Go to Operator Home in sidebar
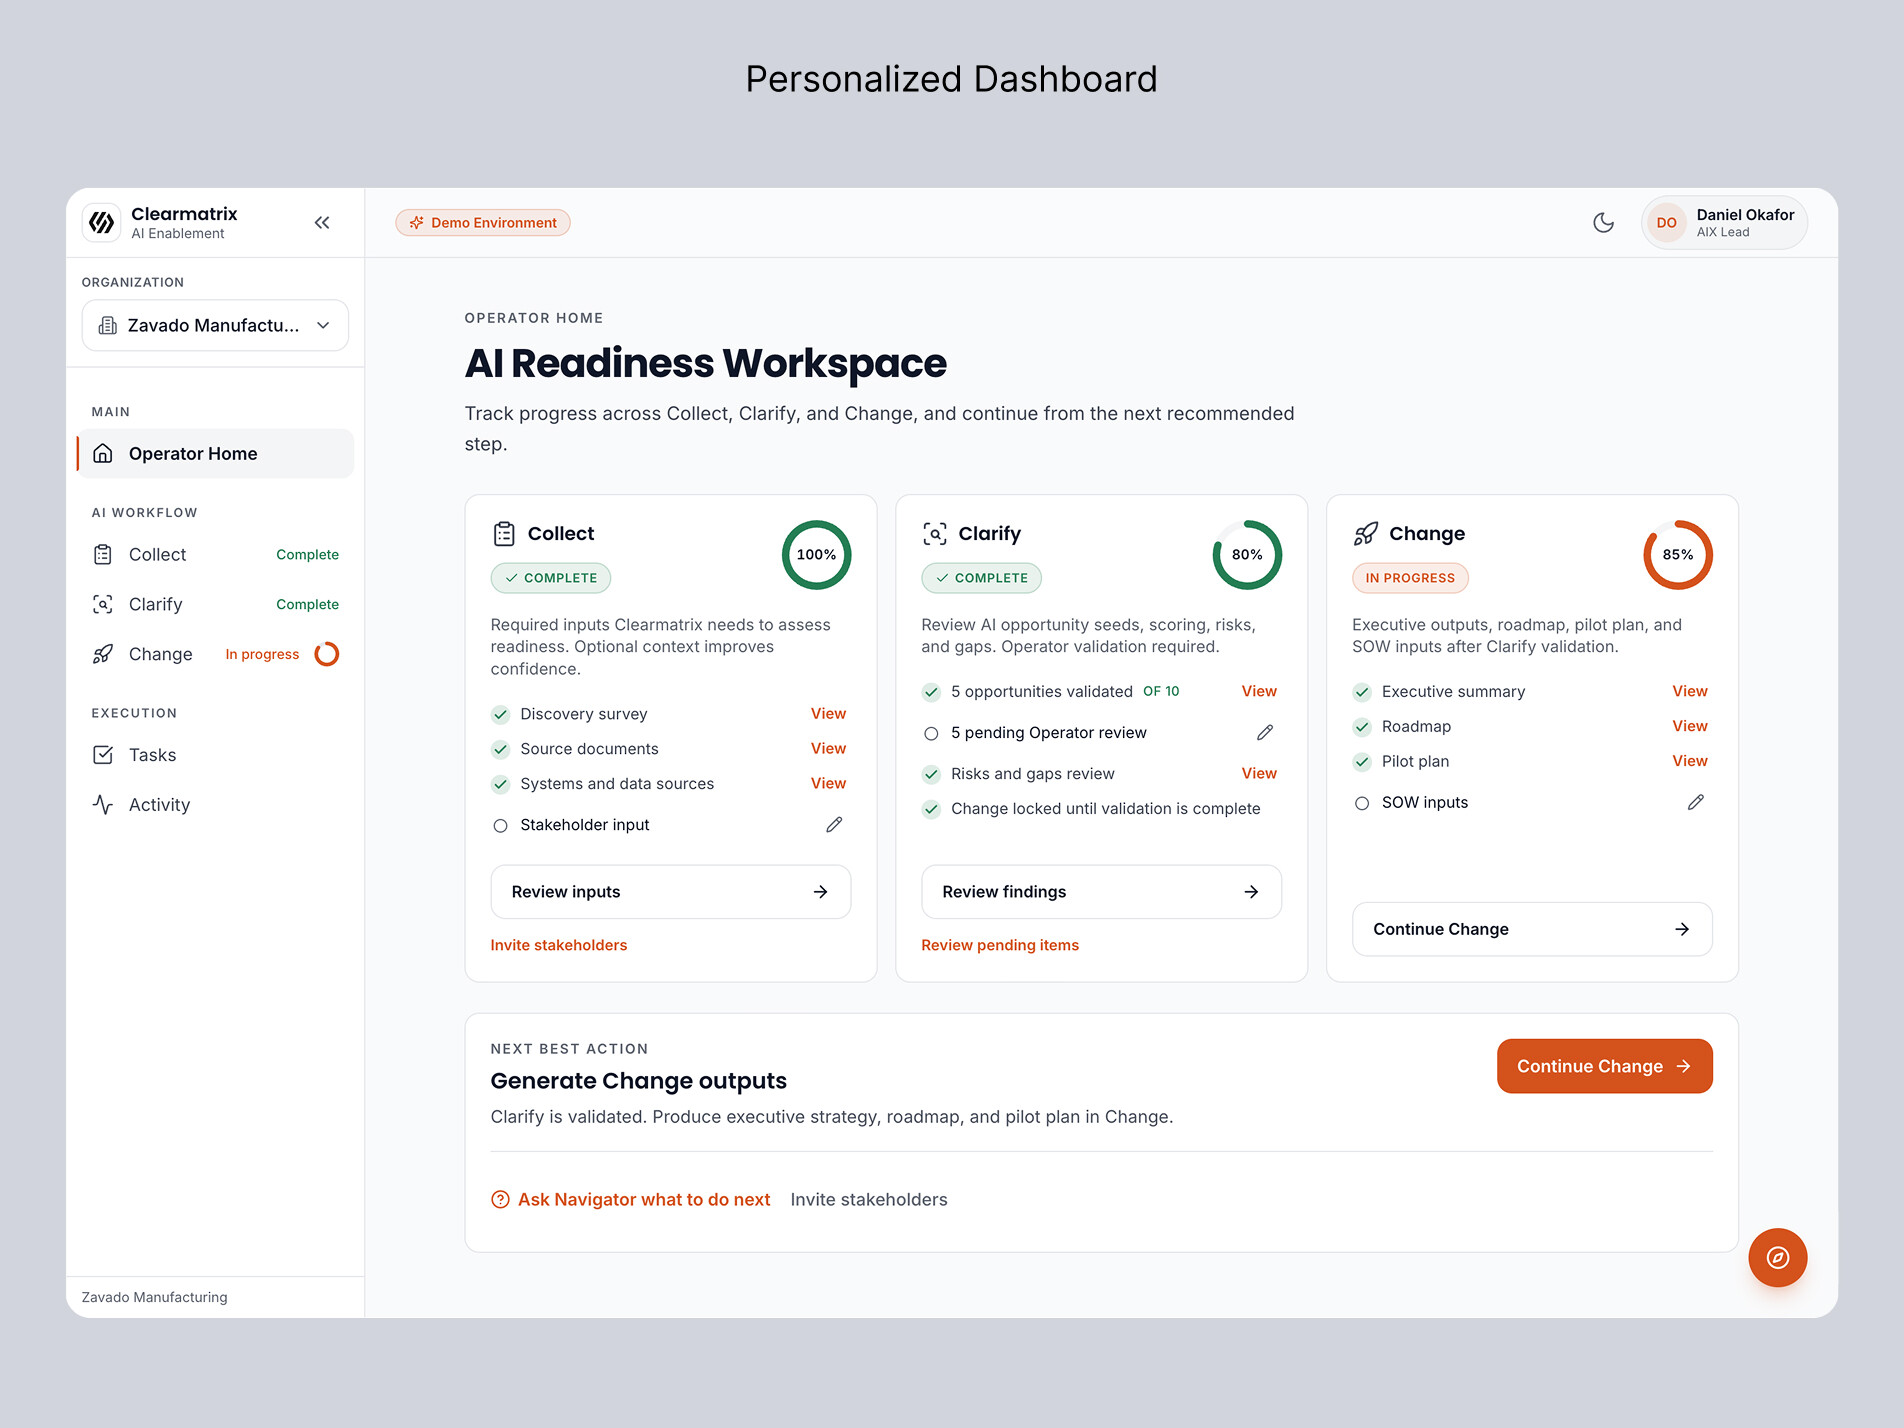 click(x=215, y=454)
